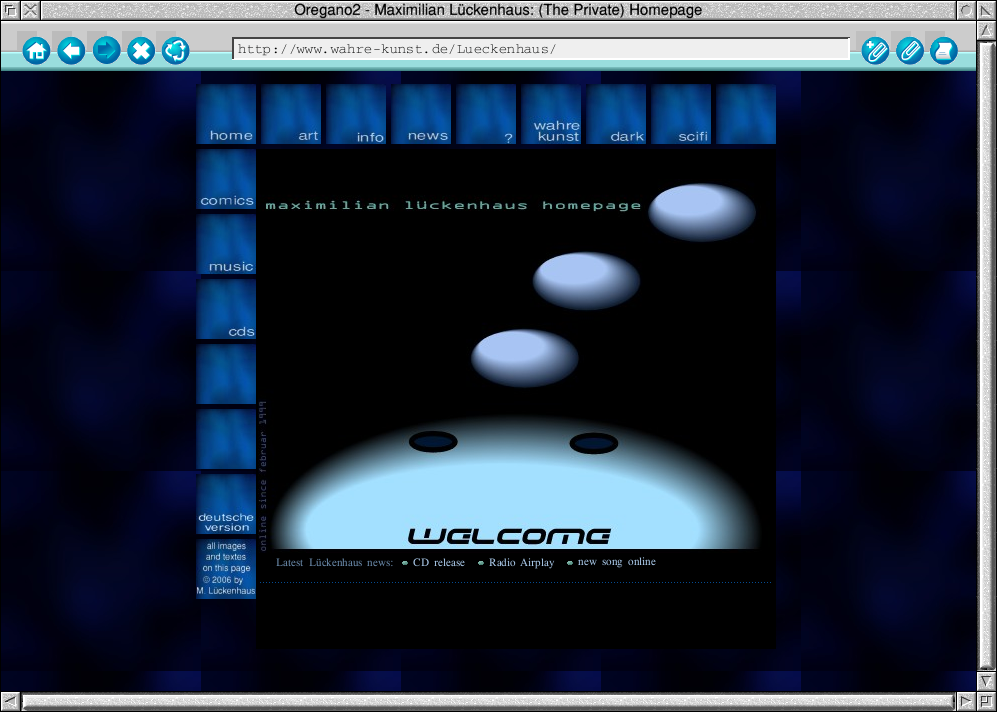Image resolution: width=997 pixels, height=712 pixels.
Task: Select the 'news' navigation tile
Action: (421, 115)
